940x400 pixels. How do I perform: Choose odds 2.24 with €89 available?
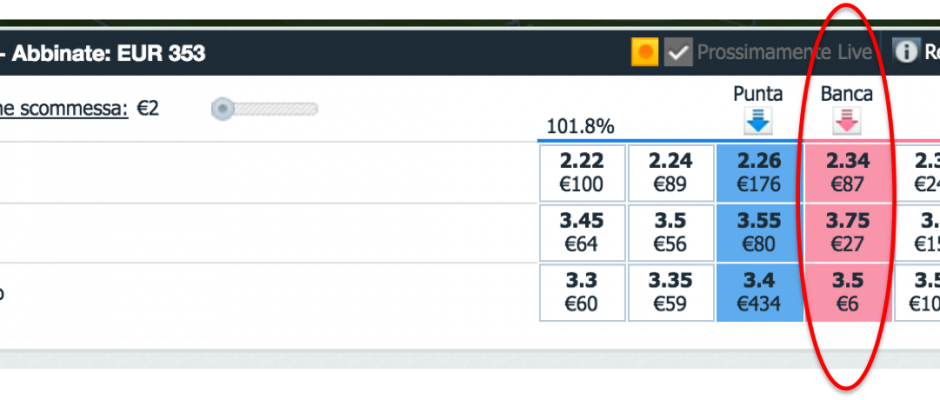click(671, 173)
